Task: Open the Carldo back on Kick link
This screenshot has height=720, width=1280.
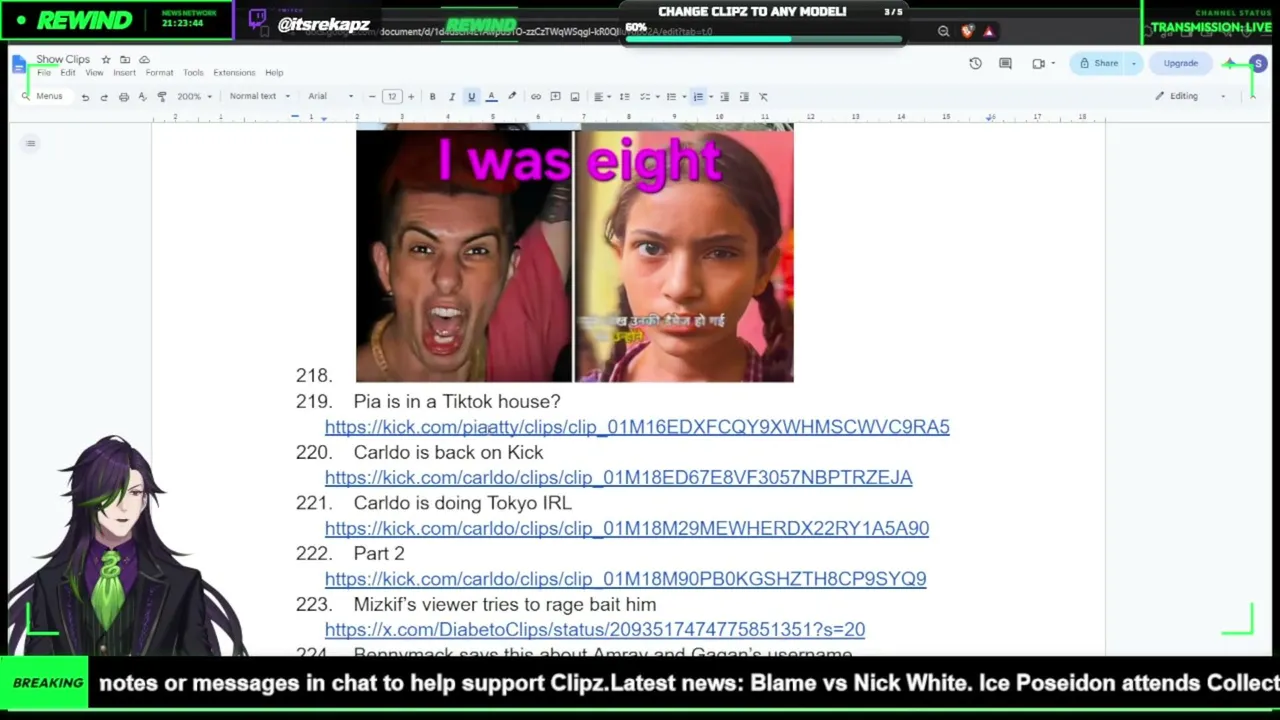Action: [x=618, y=477]
